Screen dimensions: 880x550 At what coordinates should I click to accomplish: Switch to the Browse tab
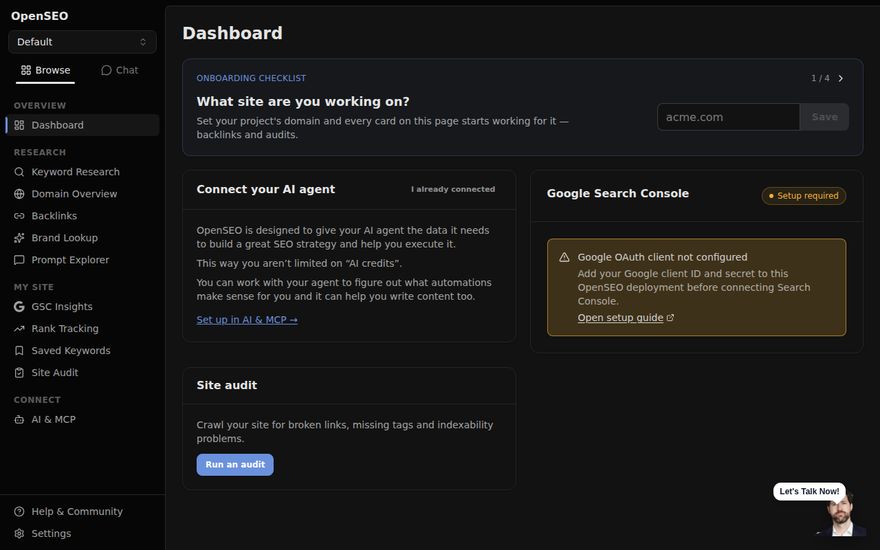coord(45,70)
